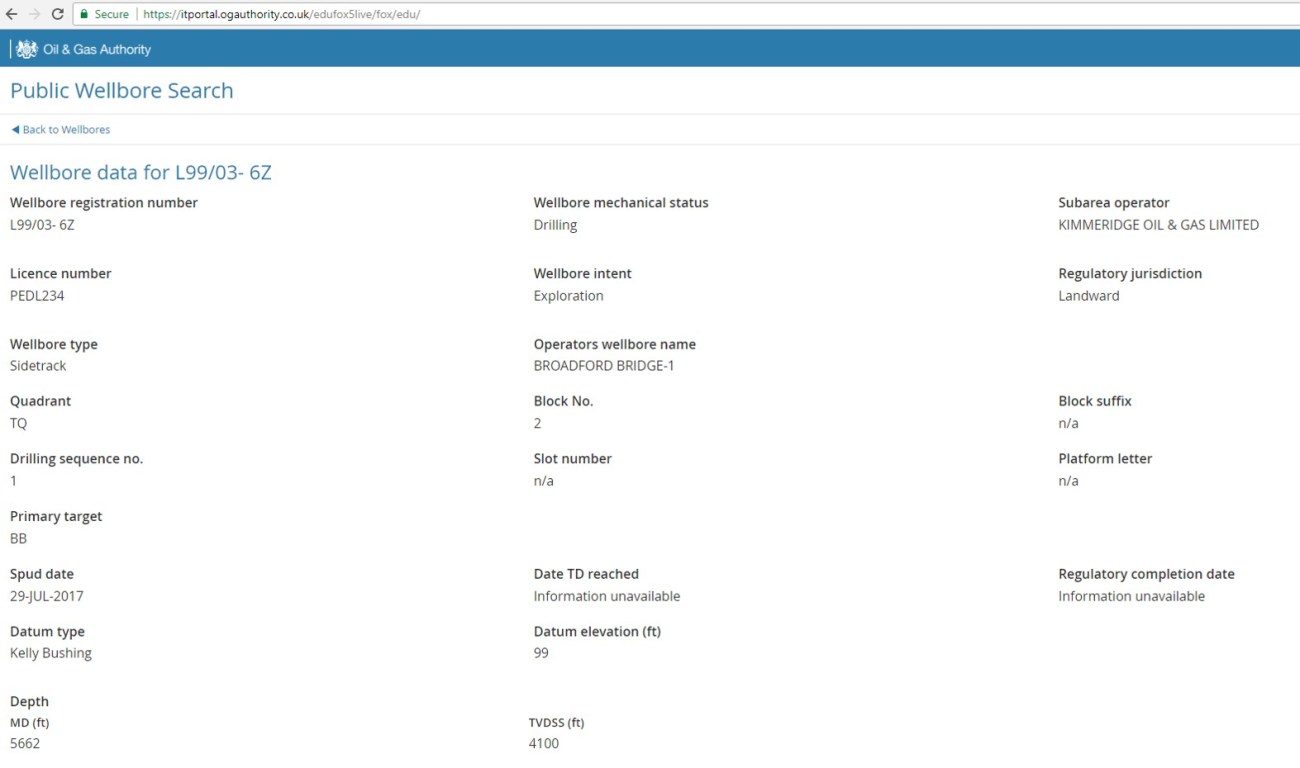Click the browser forward arrow
The image size is (1300, 768).
(x=34, y=14)
